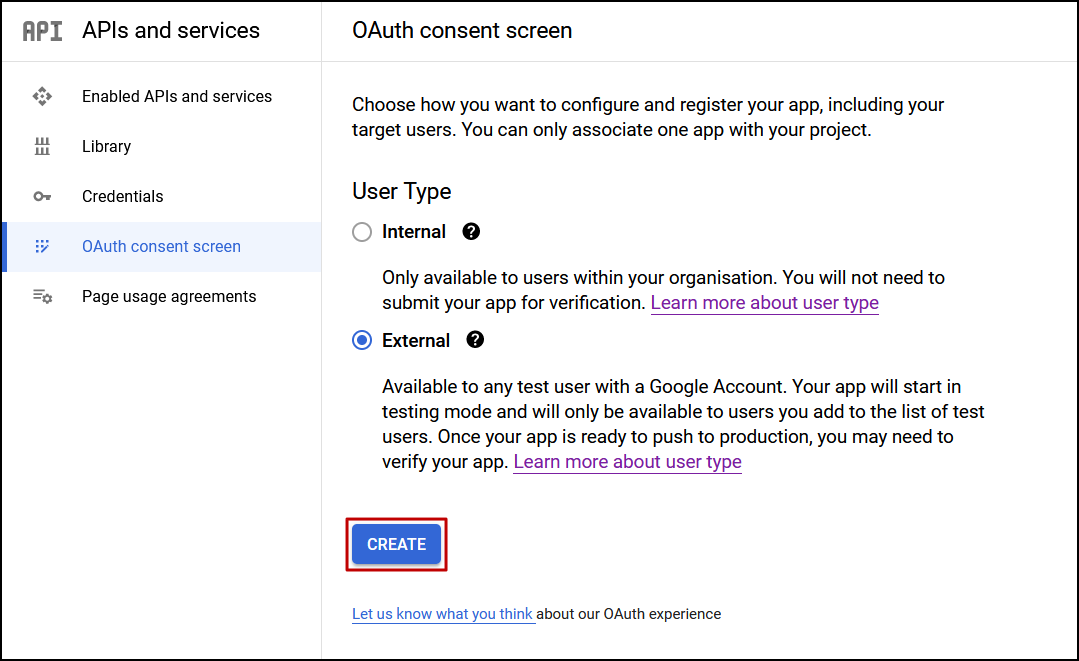Click the Credentials key icon
This screenshot has width=1079, height=661.
43,196
